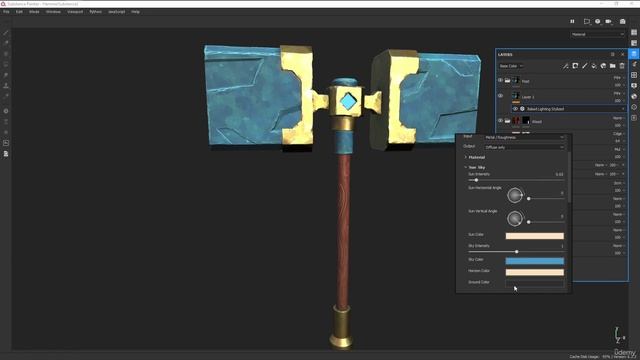Open the Edit menu
Screen dimensions: 640x360
click(19, 12)
